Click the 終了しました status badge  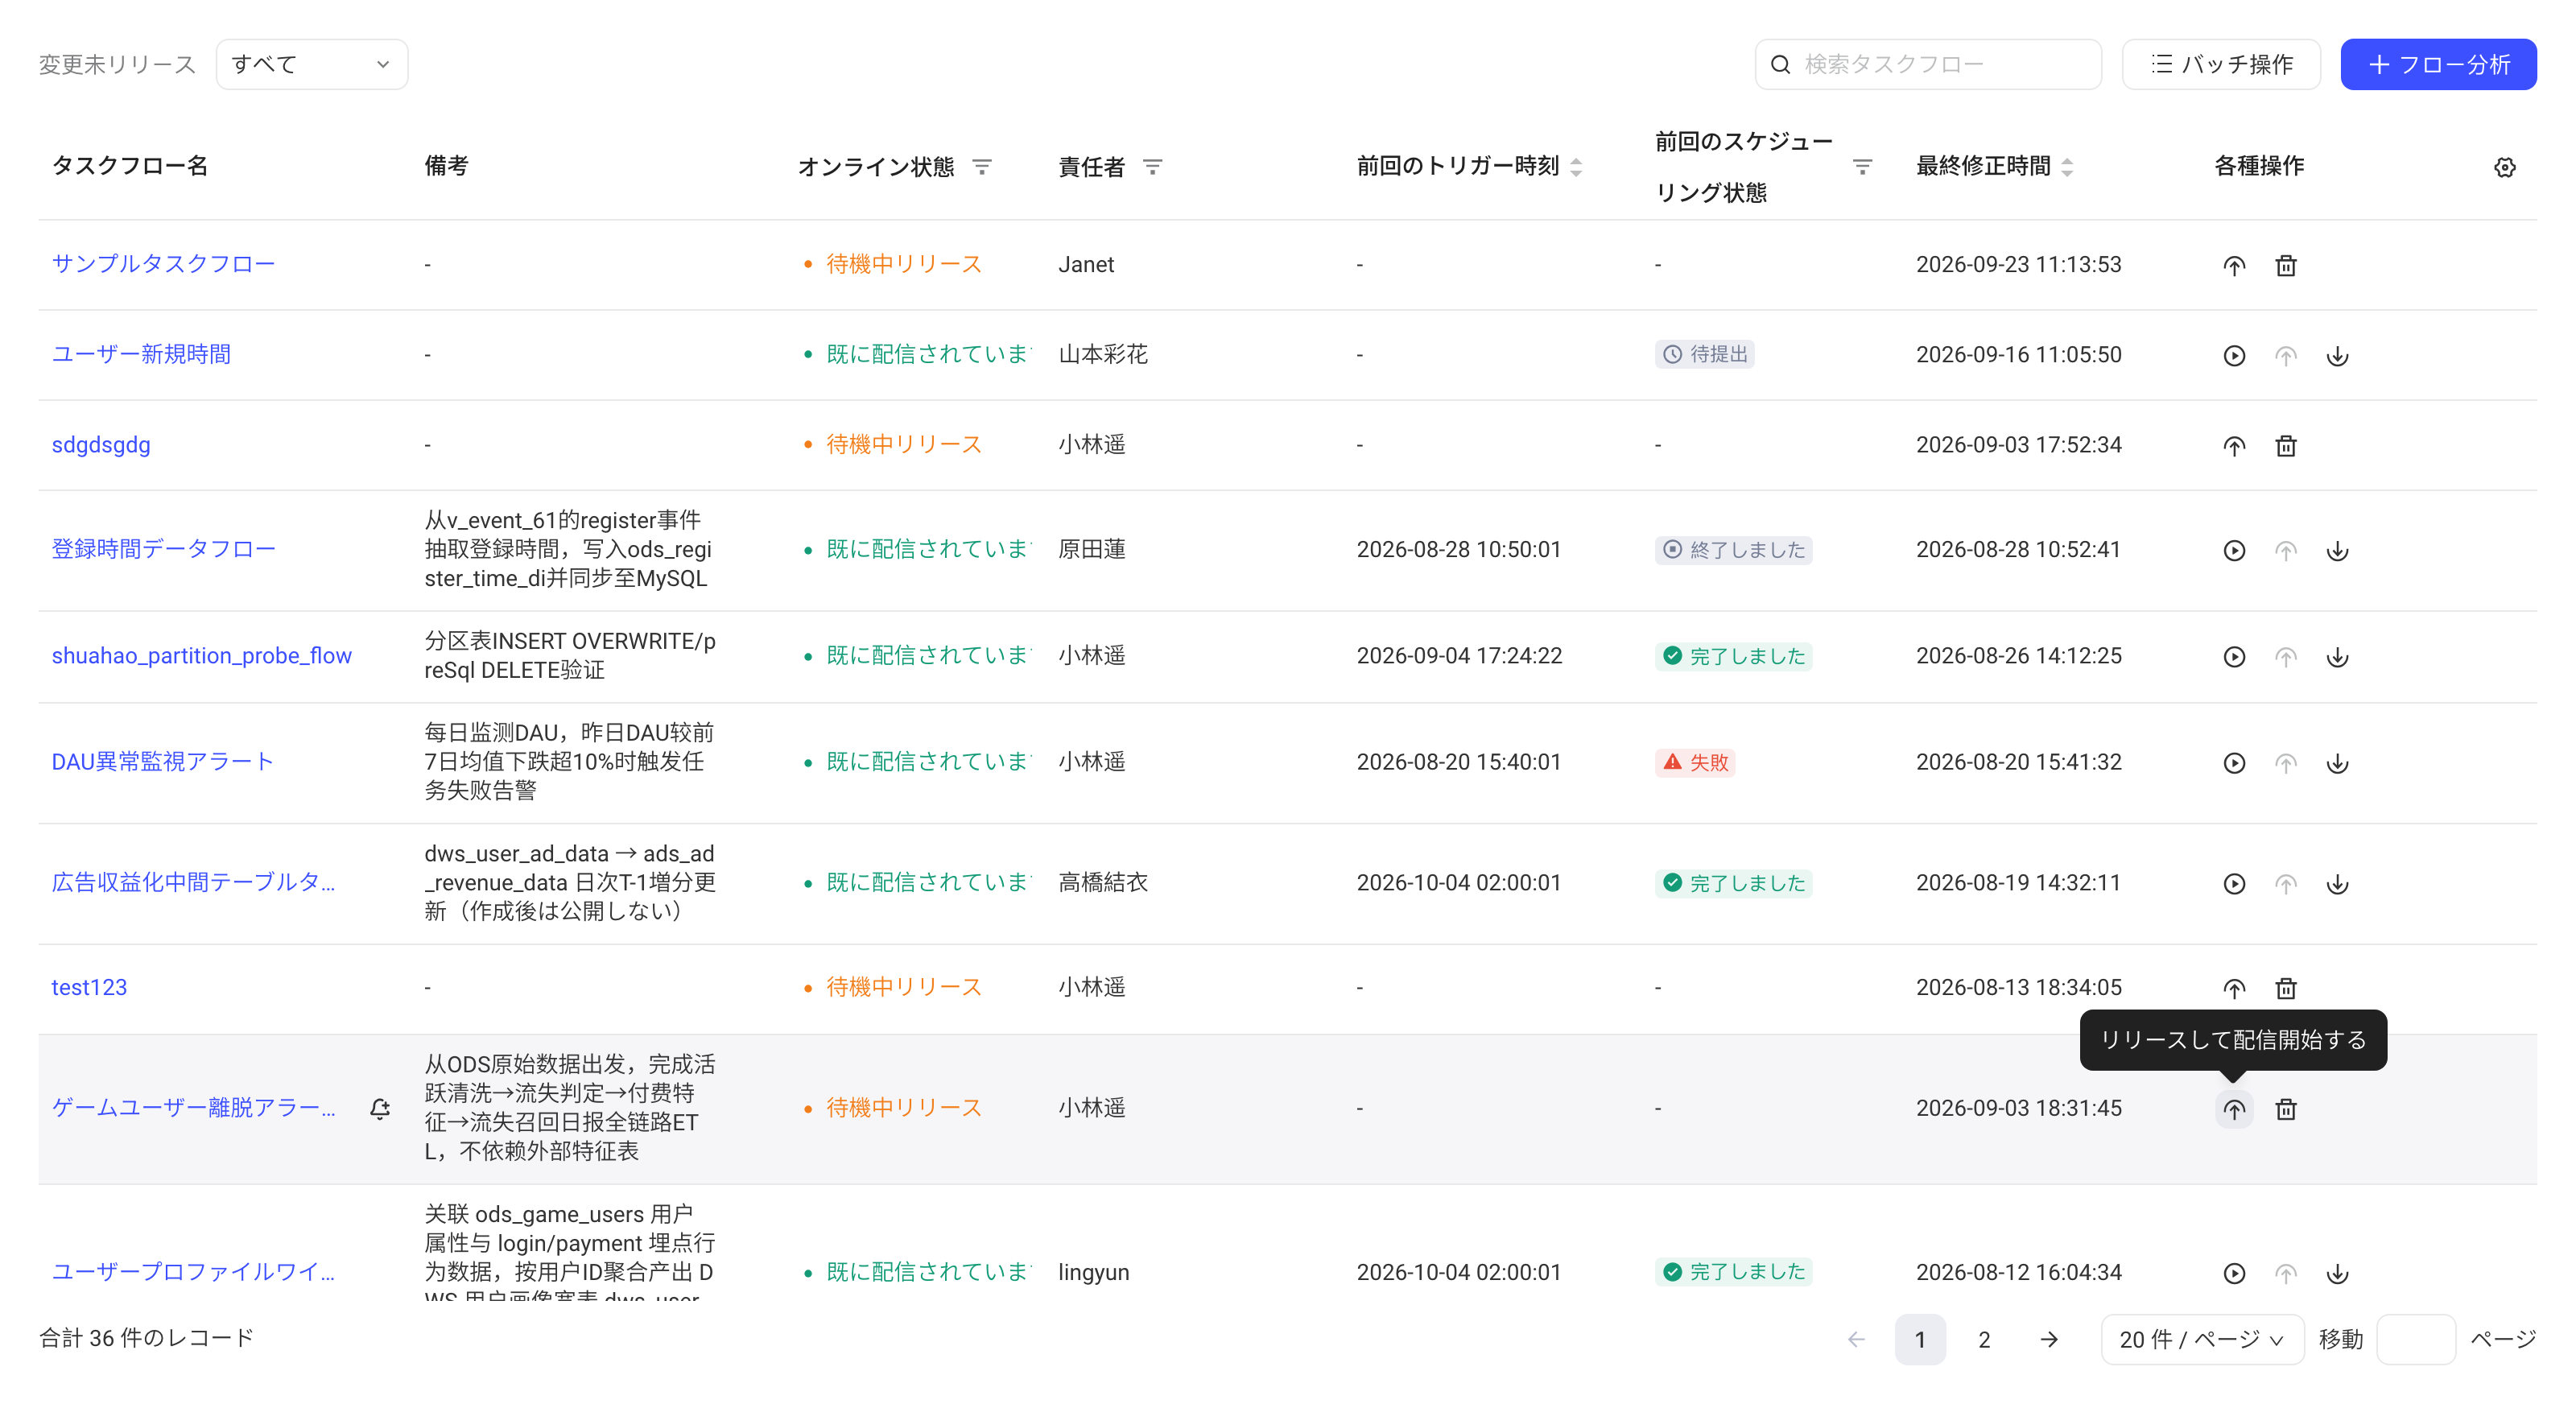tap(1733, 550)
